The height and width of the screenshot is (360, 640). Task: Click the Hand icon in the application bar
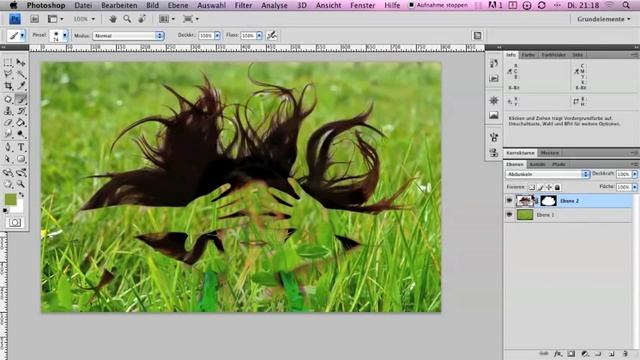[113, 19]
